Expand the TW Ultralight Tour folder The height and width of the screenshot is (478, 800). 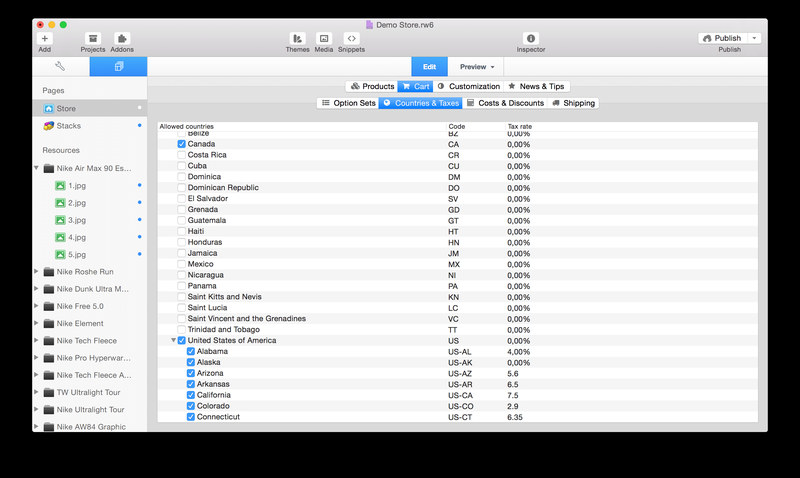[x=36, y=392]
